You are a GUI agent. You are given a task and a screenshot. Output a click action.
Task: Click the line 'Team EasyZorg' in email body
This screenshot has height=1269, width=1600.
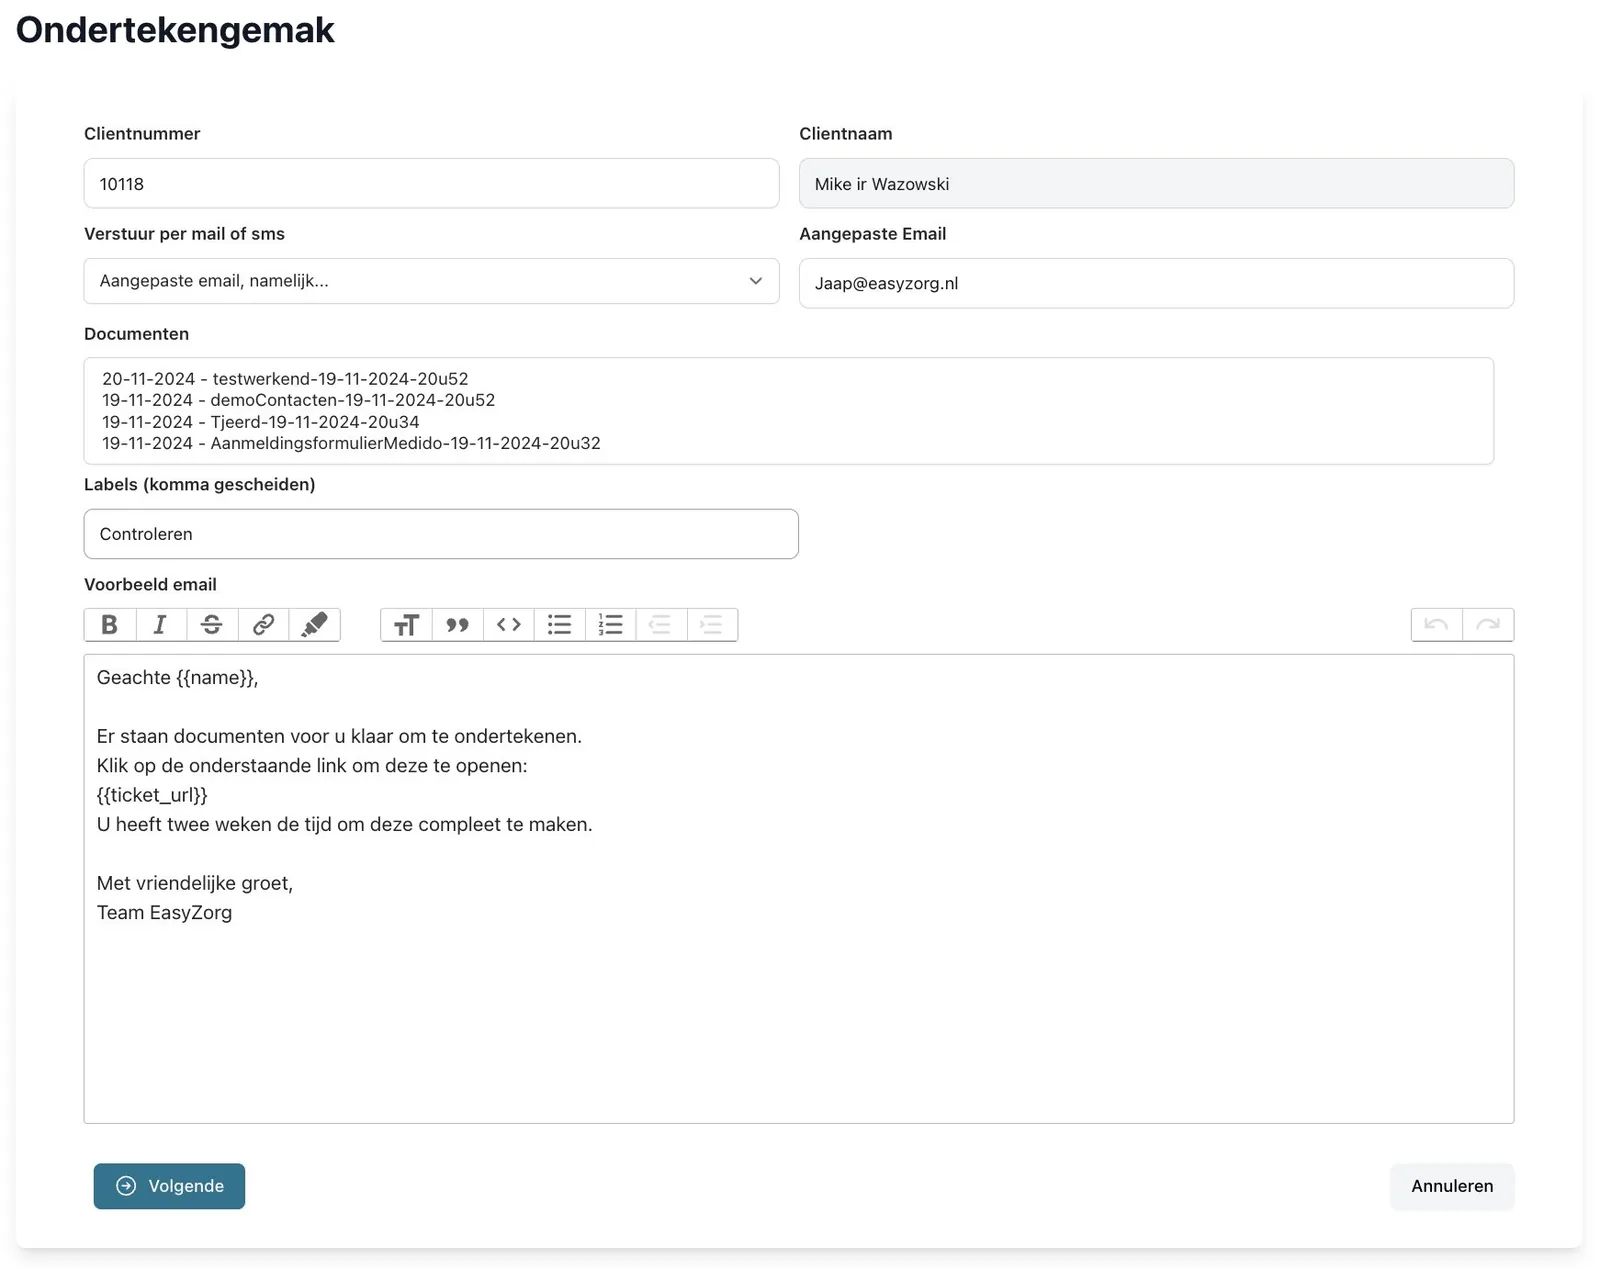pos(164,913)
